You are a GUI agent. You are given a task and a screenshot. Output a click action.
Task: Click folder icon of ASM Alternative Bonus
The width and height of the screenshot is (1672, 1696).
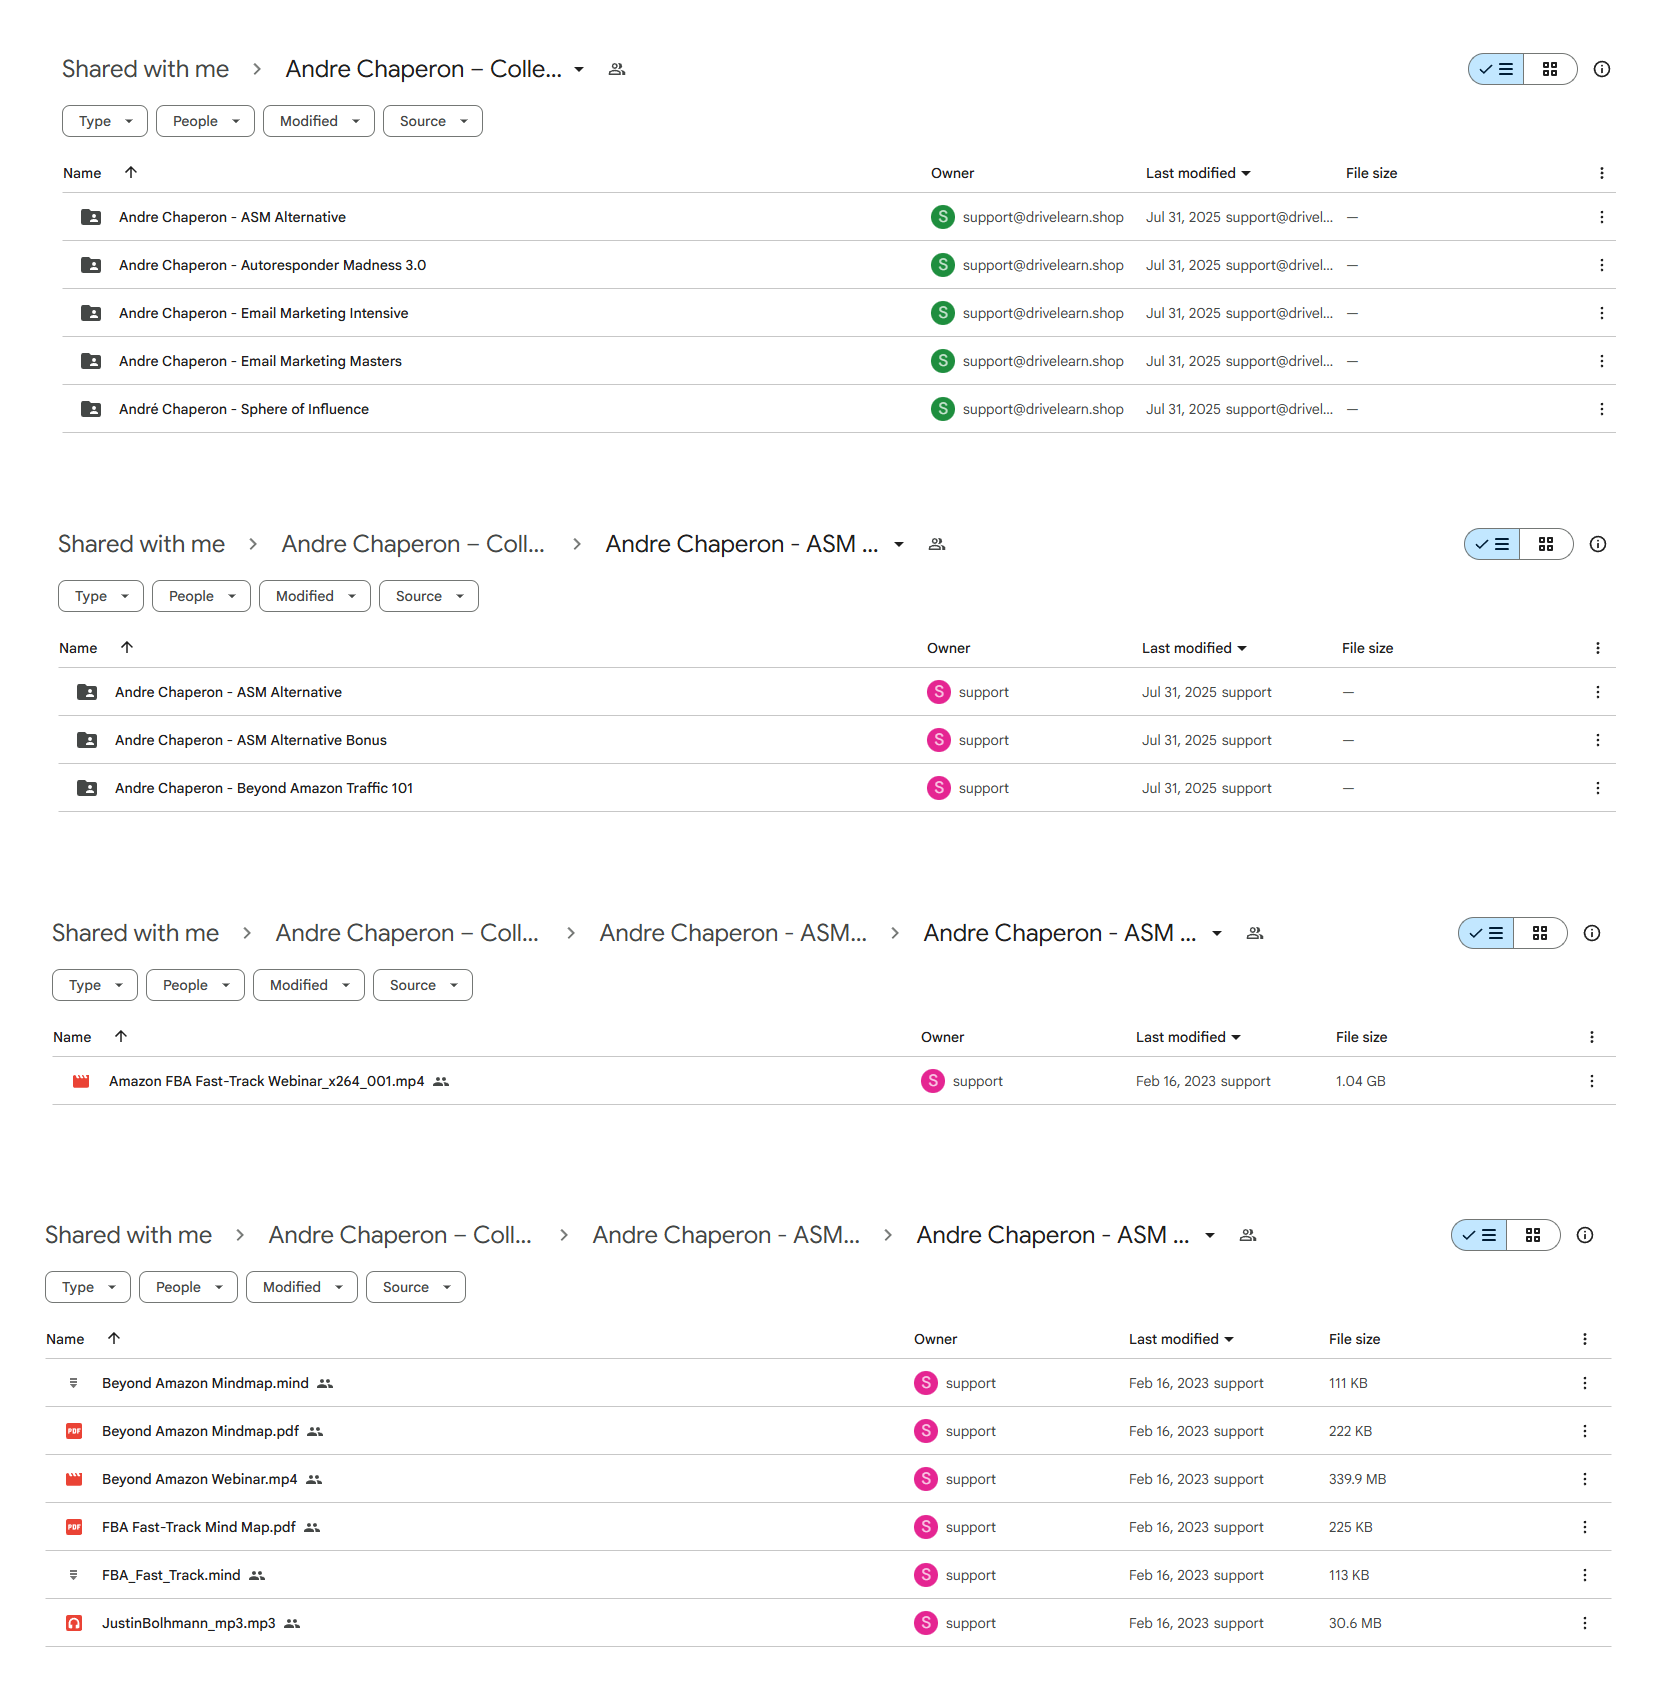coord(87,740)
